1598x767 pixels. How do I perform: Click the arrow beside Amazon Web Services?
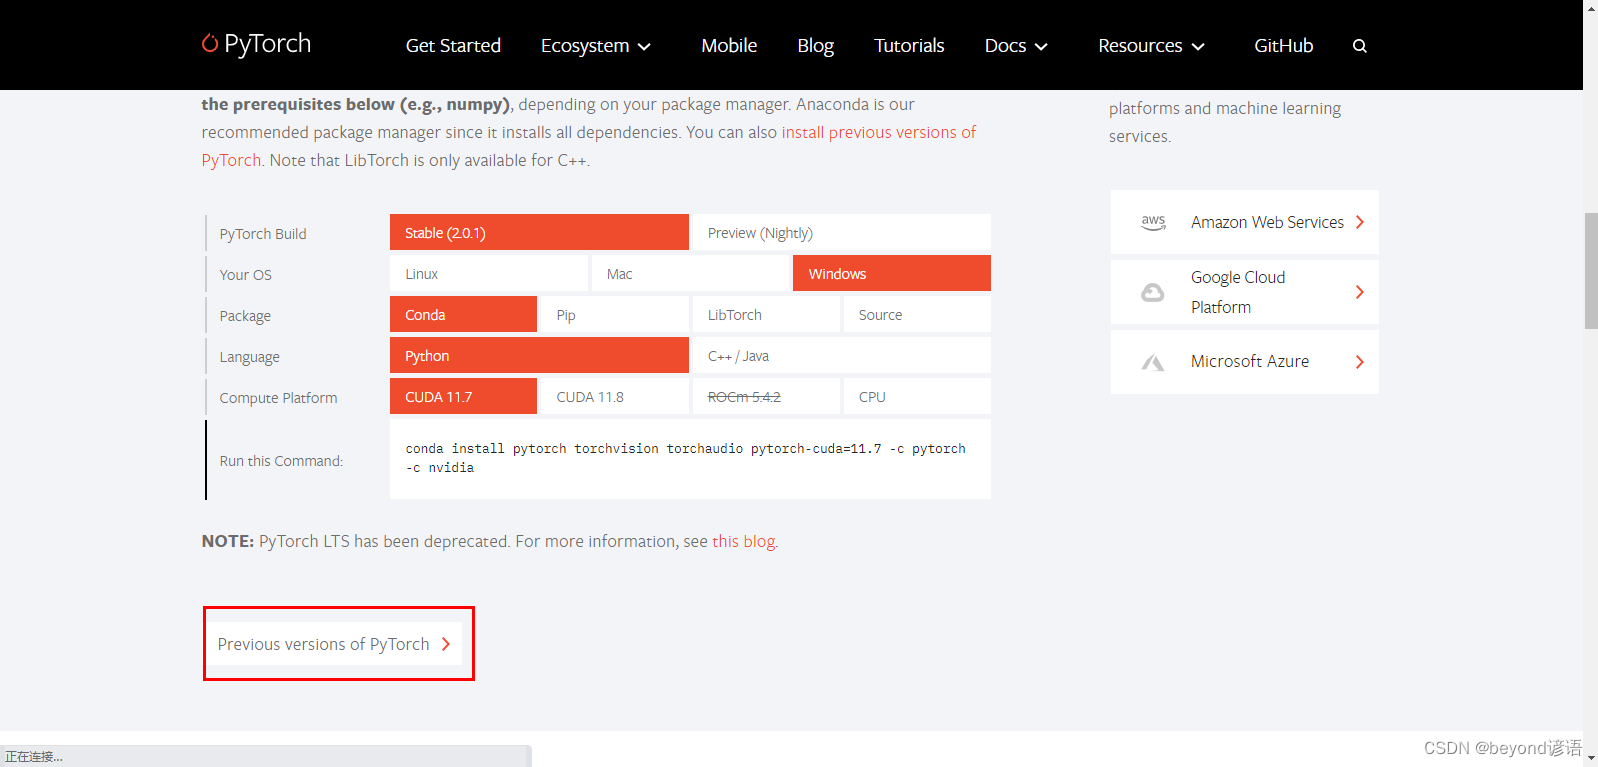pyautogui.click(x=1360, y=222)
